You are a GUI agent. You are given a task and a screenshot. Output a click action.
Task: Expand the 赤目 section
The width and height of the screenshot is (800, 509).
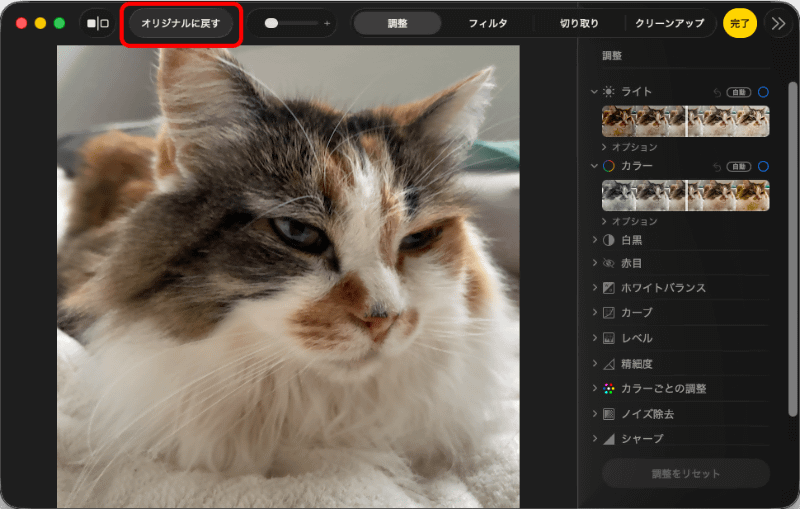tap(594, 263)
